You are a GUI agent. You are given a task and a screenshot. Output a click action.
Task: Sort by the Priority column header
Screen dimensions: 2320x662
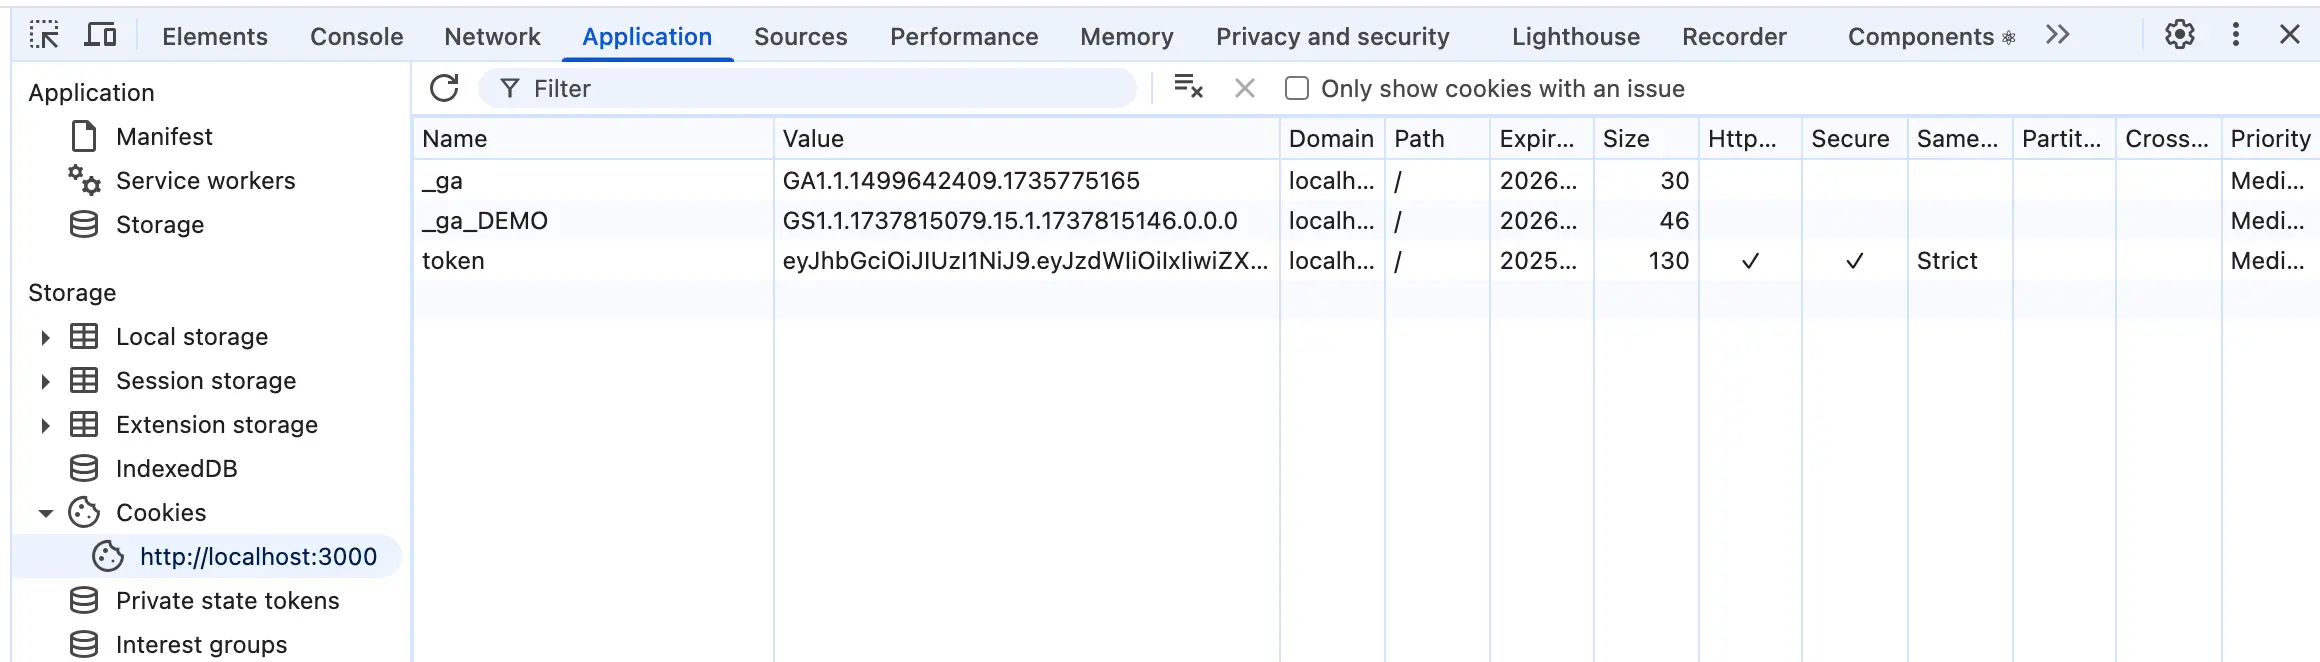point(2270,139)
